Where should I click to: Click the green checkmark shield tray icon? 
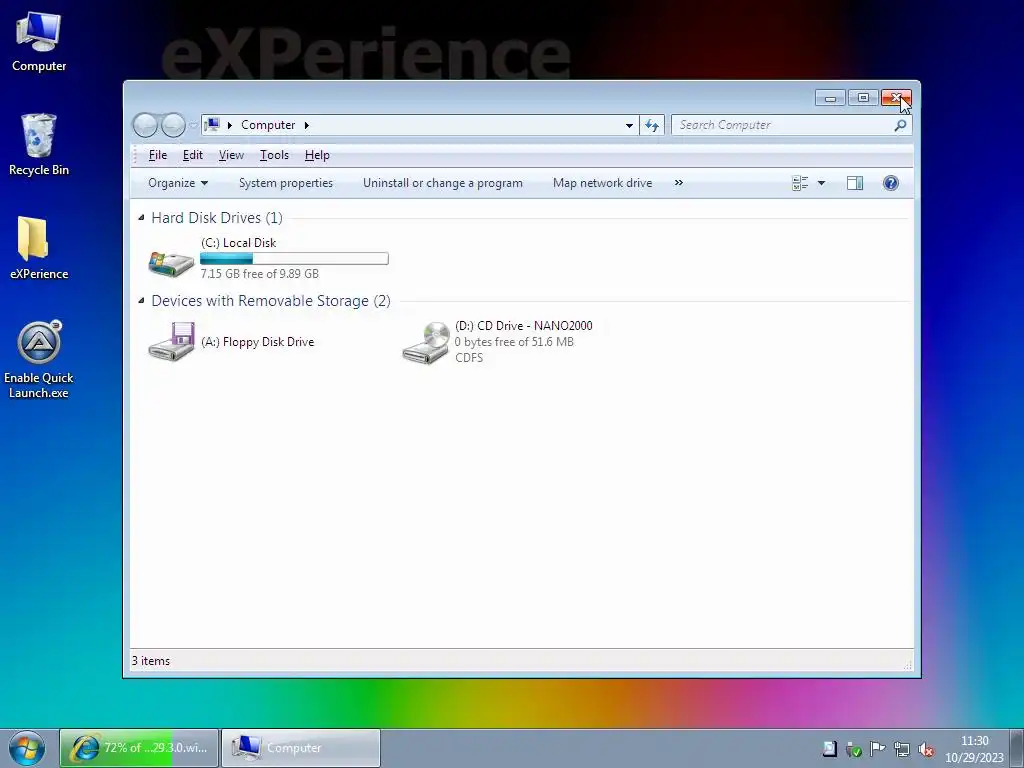[x=854, y=749]
